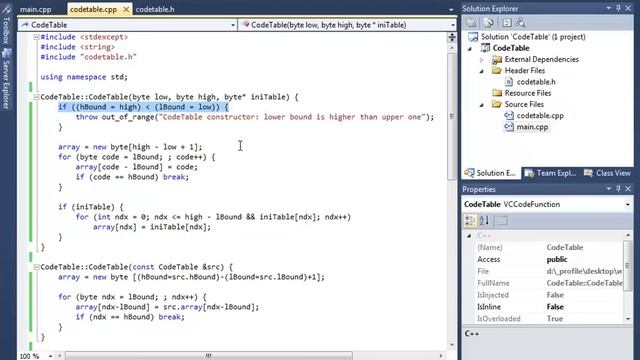Select the Source Files folder
Viewport: 640px width, 360px height.
[524, 104]
